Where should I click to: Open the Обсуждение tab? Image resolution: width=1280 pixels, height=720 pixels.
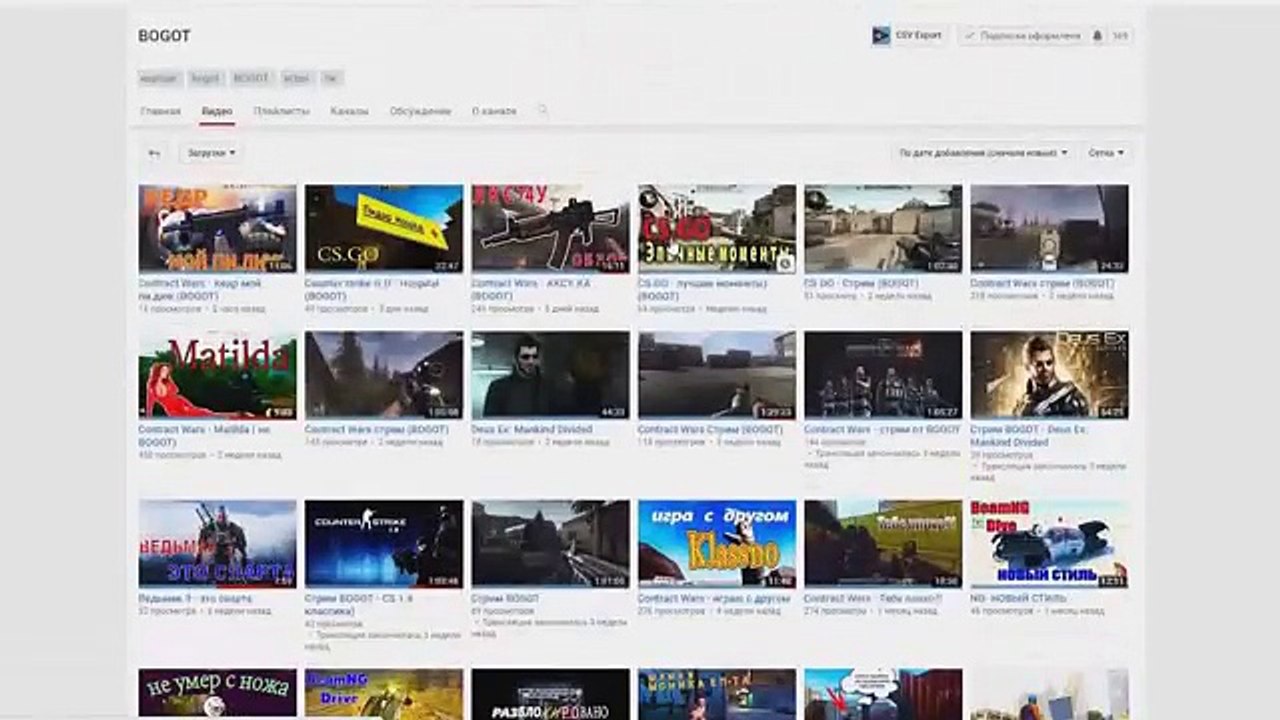tap(420, 111)
